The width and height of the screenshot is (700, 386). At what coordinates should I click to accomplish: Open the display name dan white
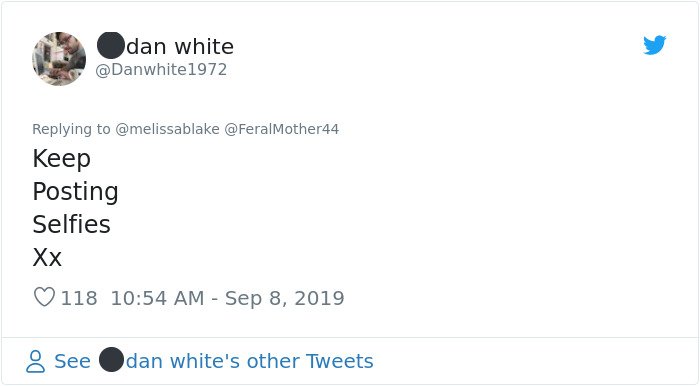click(180, 46)
